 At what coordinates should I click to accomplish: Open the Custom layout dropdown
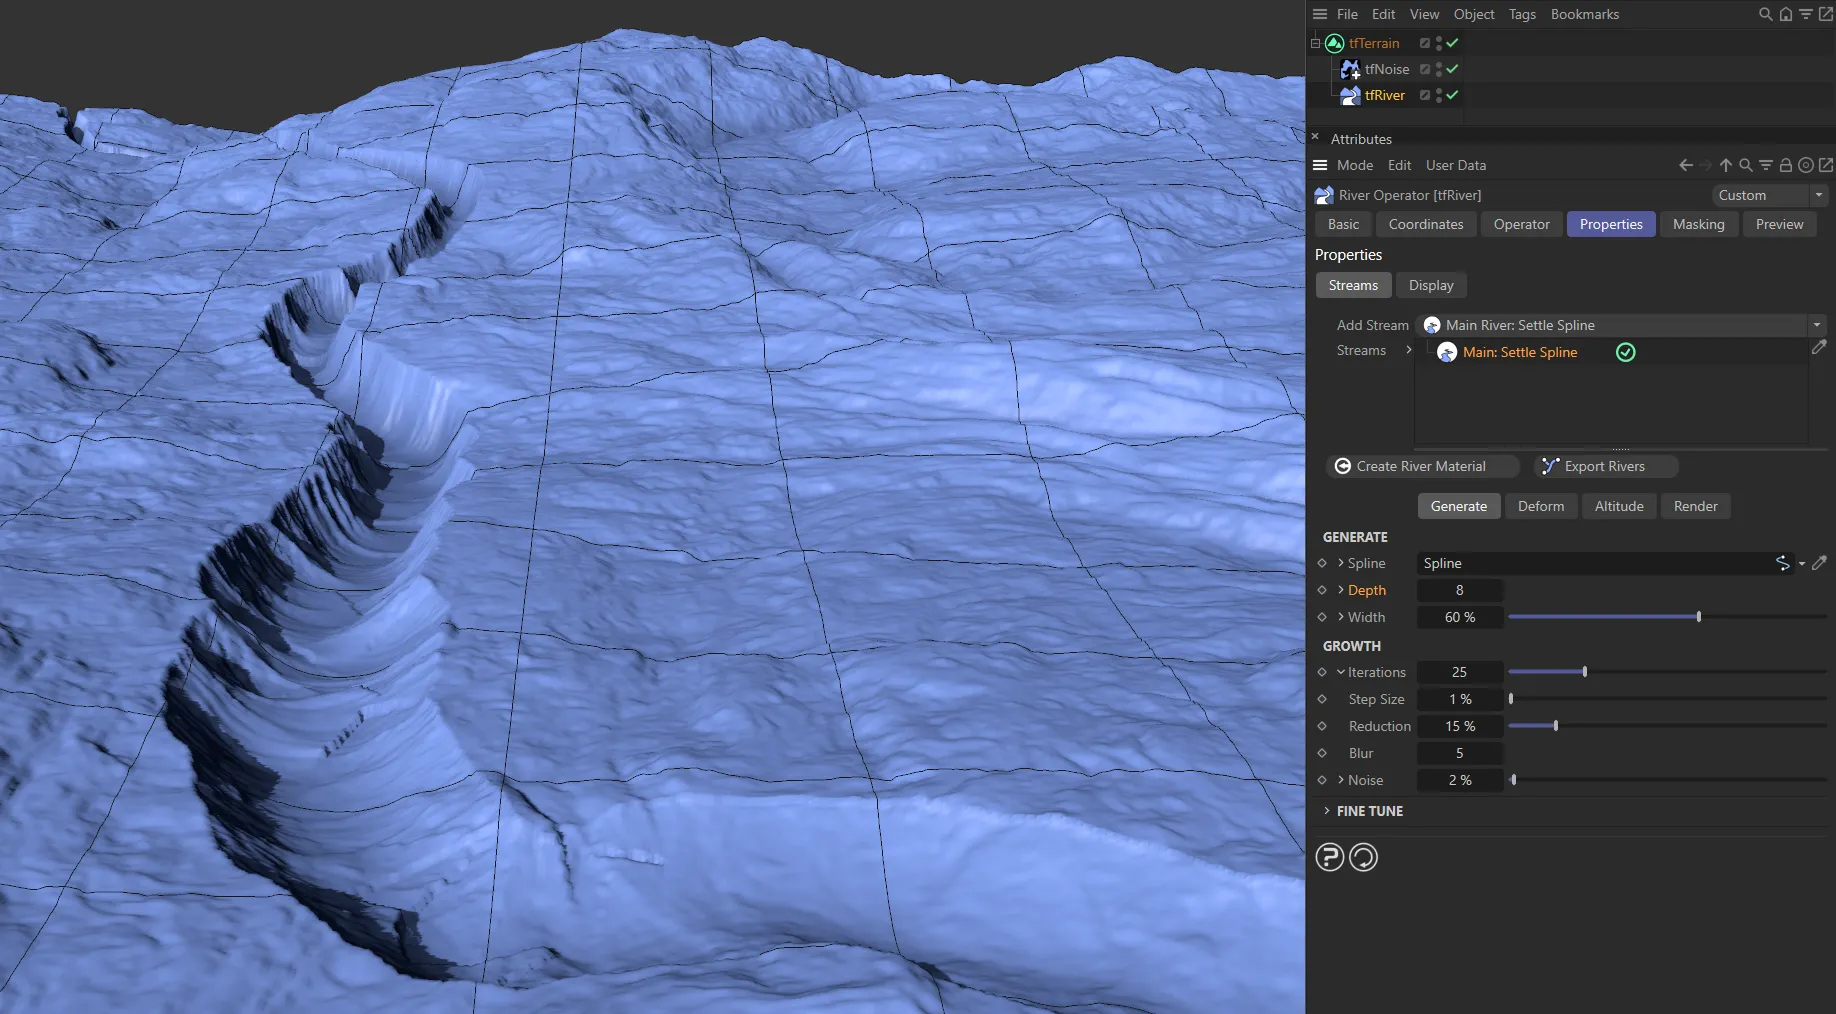1818,196
